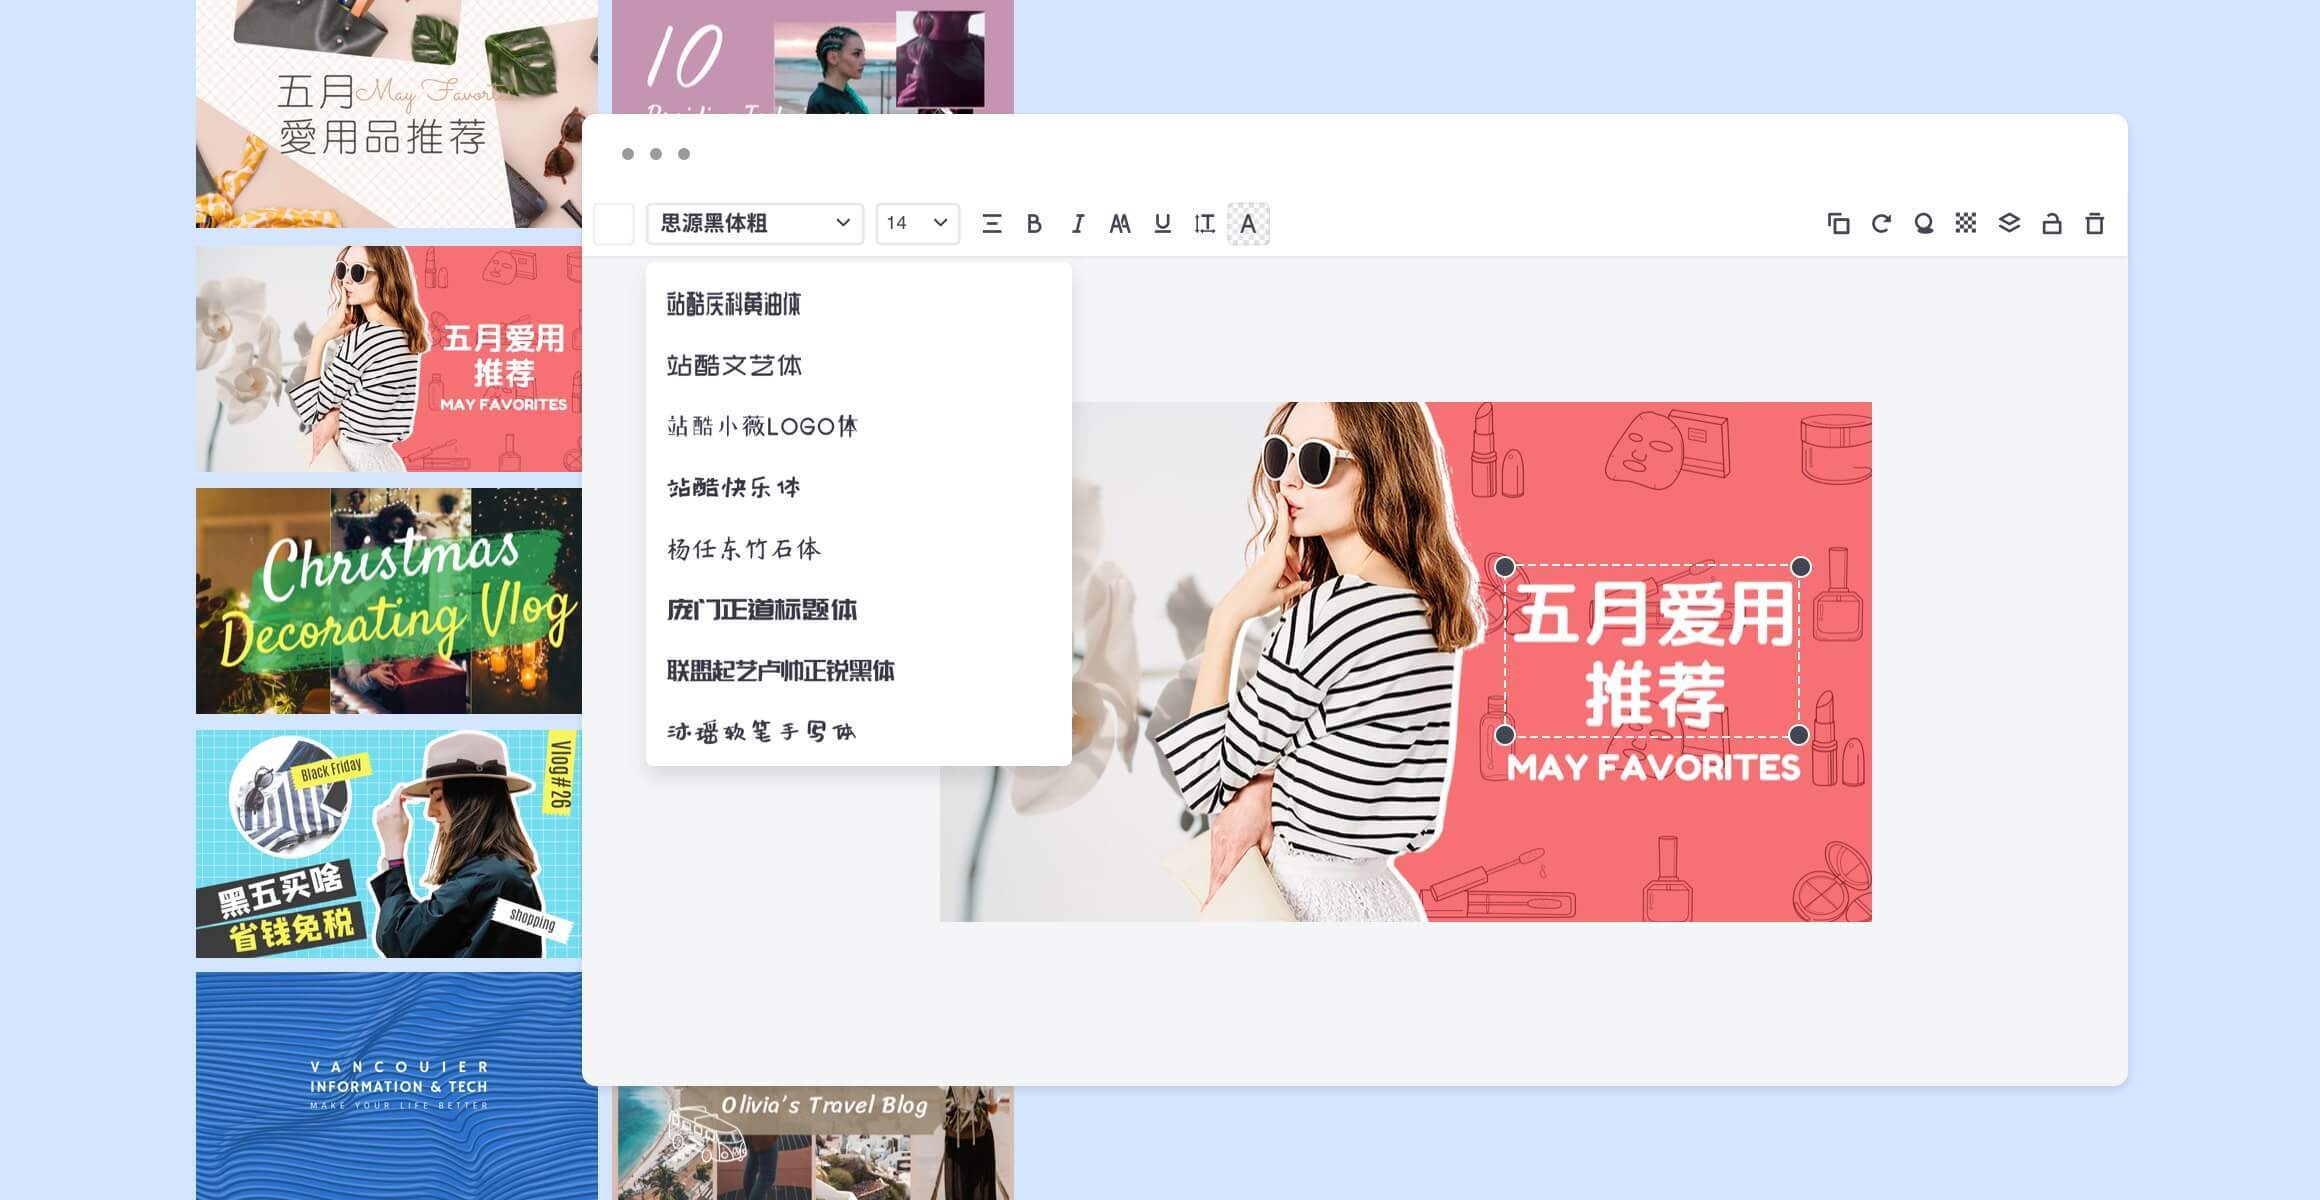
Task: Click the uppercase letters AA icon
Action: (x=1119, y=224)
